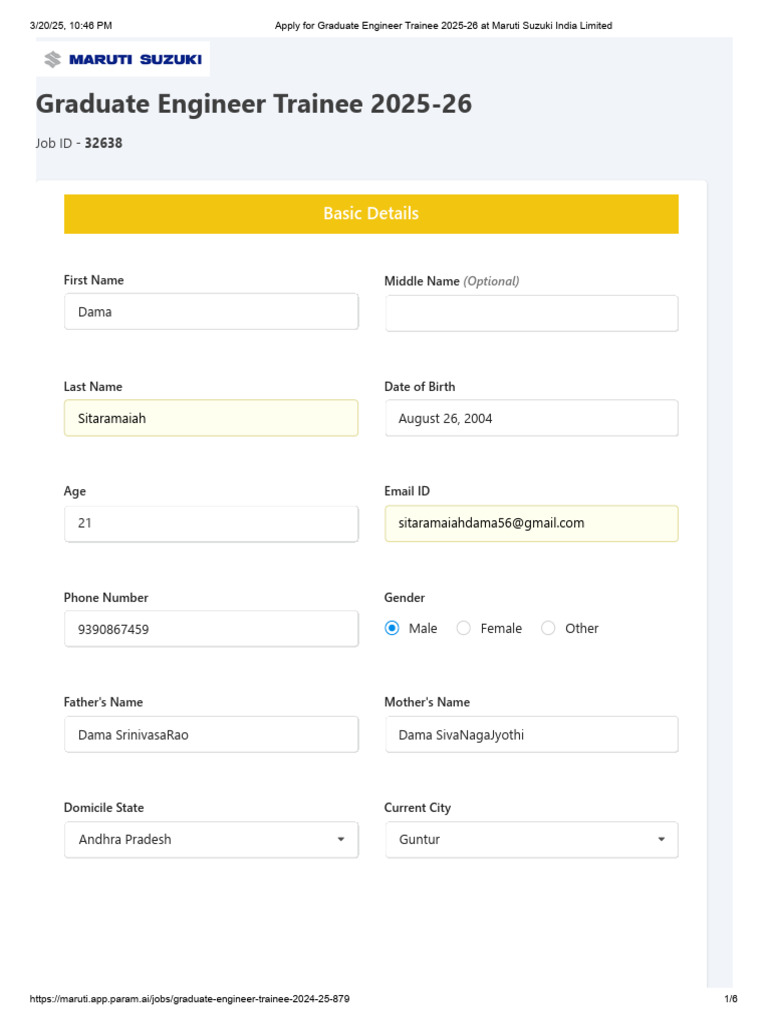Click the Graduate Engineer Trainee 2025-26 heading
This screenshot has width=768, height=1024.
254,105
